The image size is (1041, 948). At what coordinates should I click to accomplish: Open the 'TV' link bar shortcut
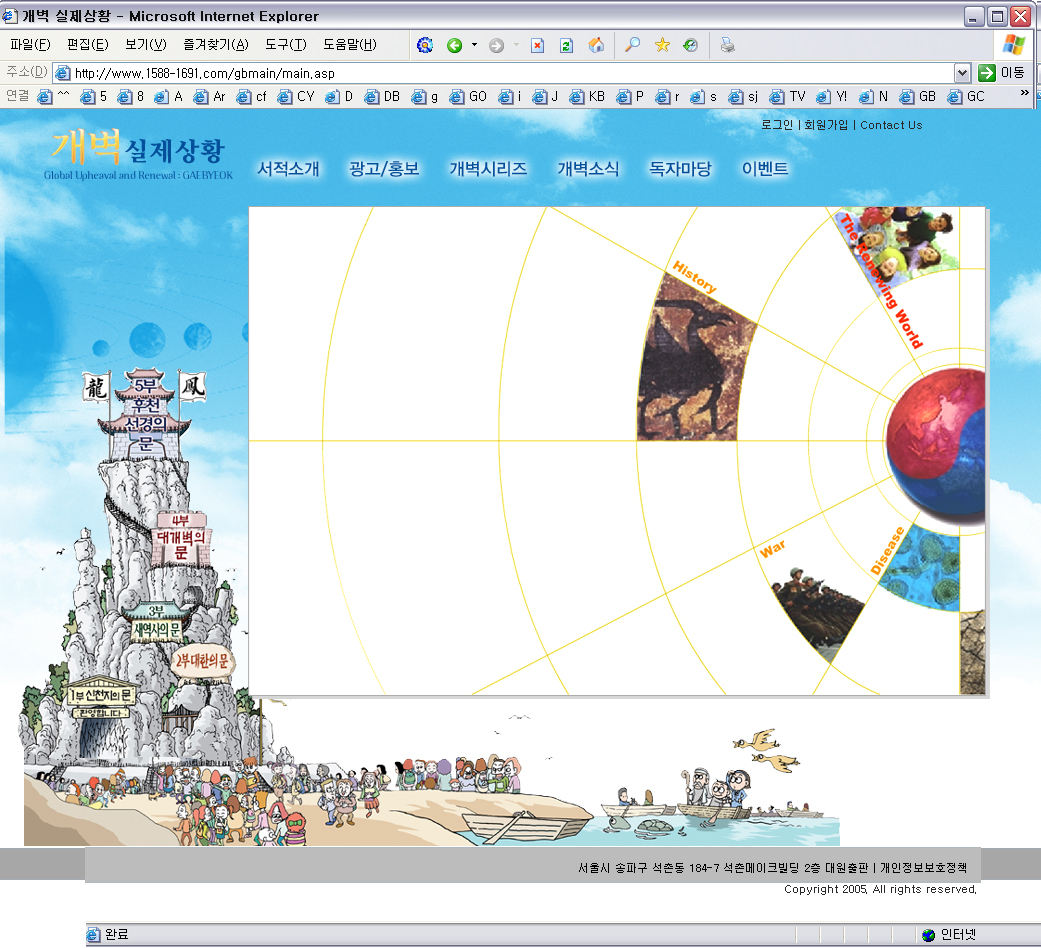point(787,97)
